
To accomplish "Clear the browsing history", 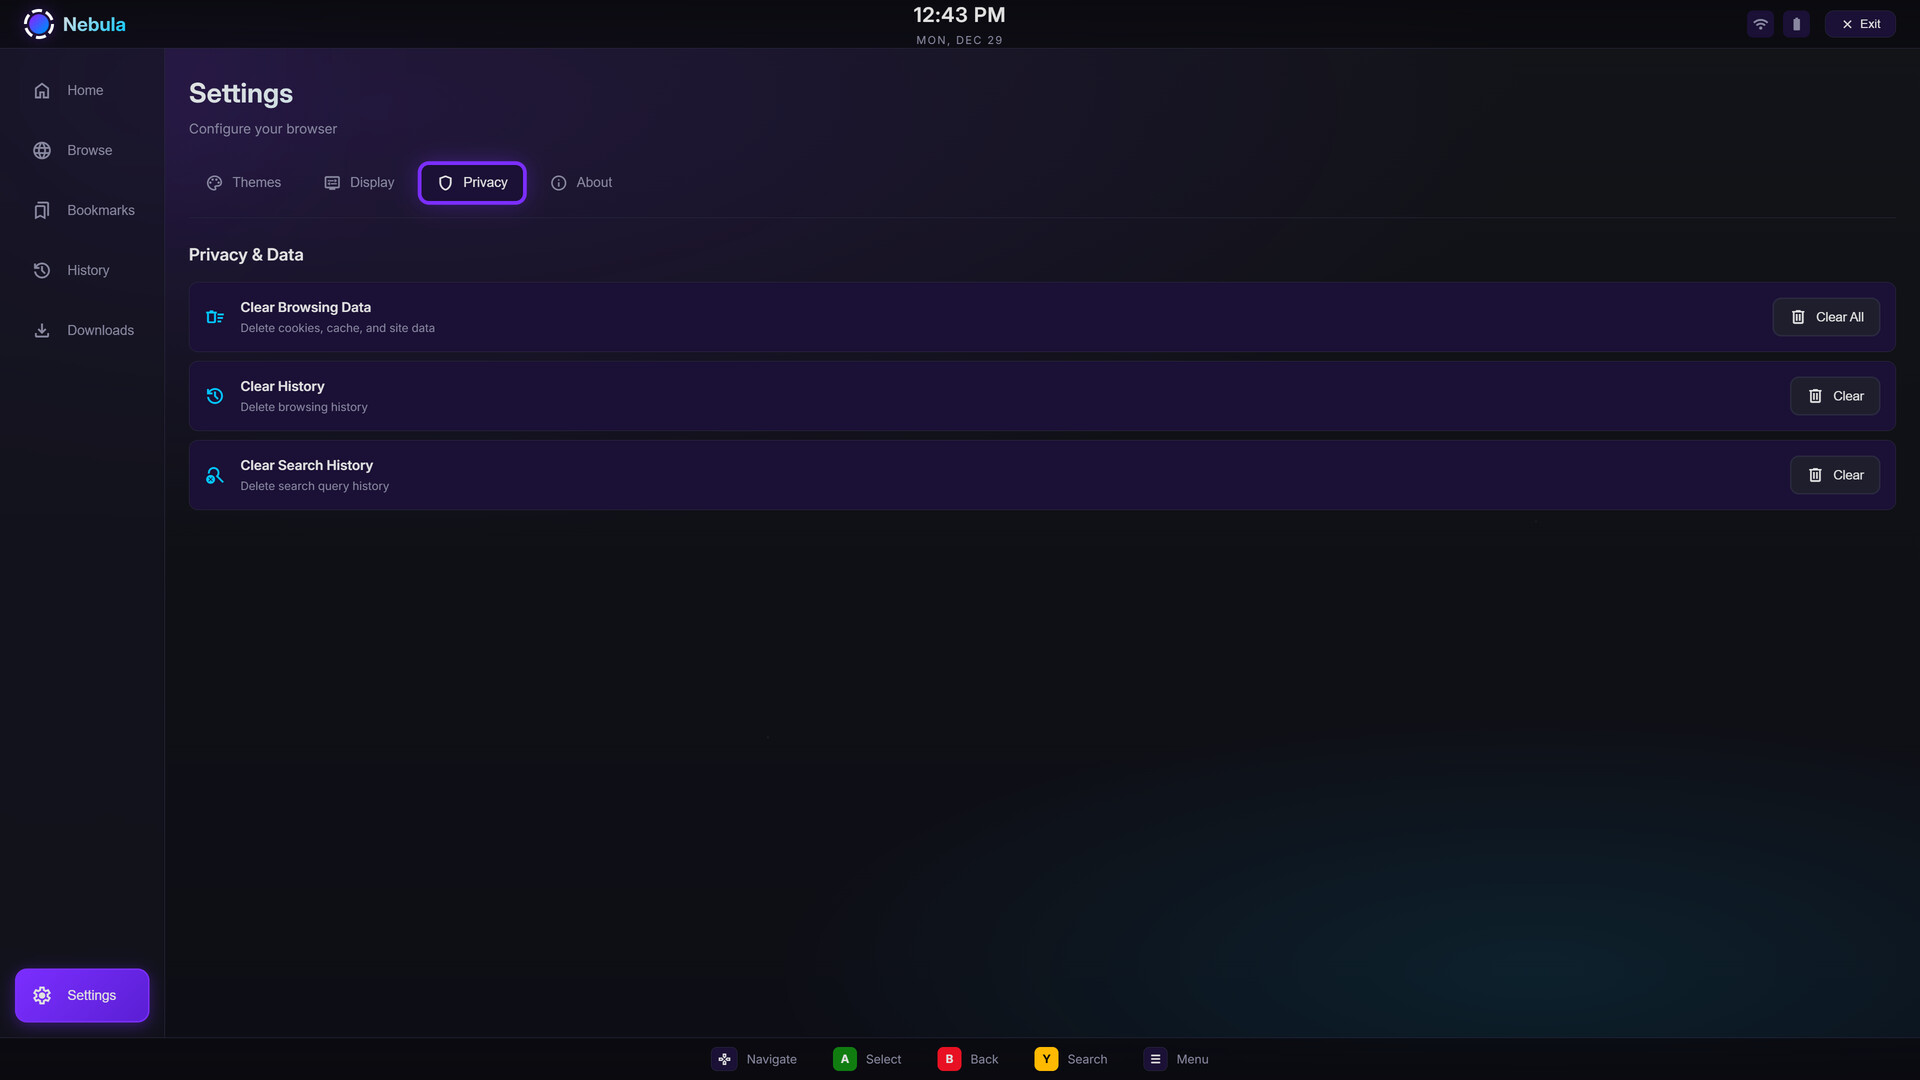I will click(1834, 396).
